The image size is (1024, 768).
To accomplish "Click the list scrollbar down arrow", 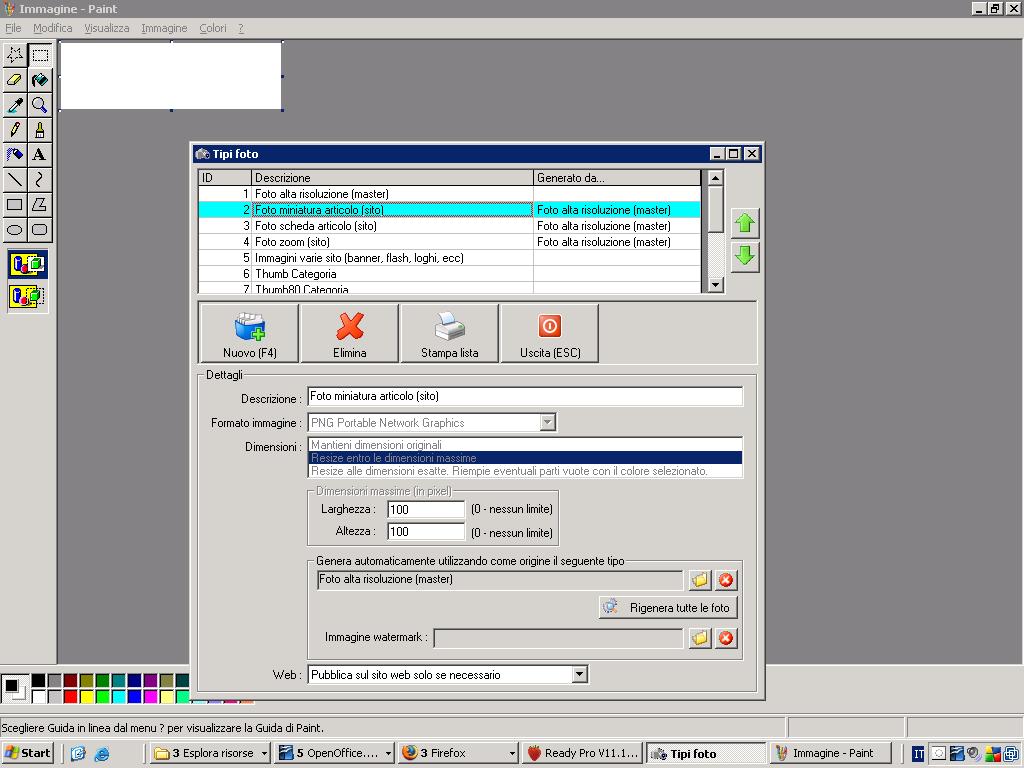I will pyautogui.click(x=715, y=285).
